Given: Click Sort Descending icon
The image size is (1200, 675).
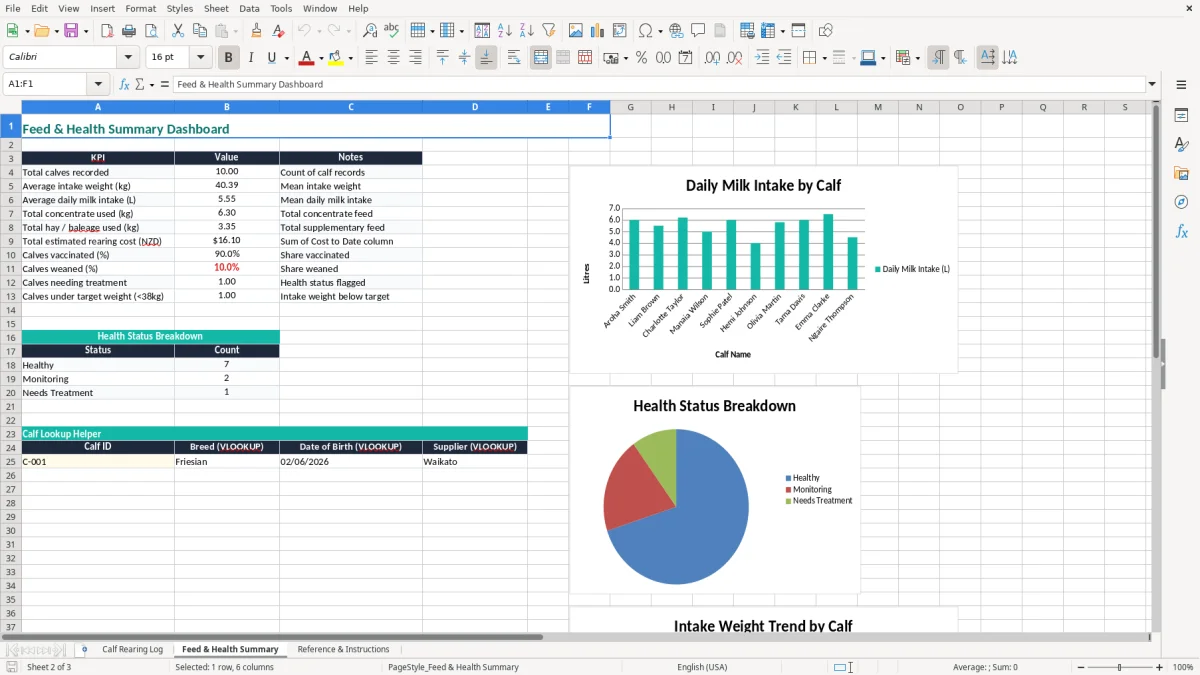Looking at the screenshot, I should (527, 31).
